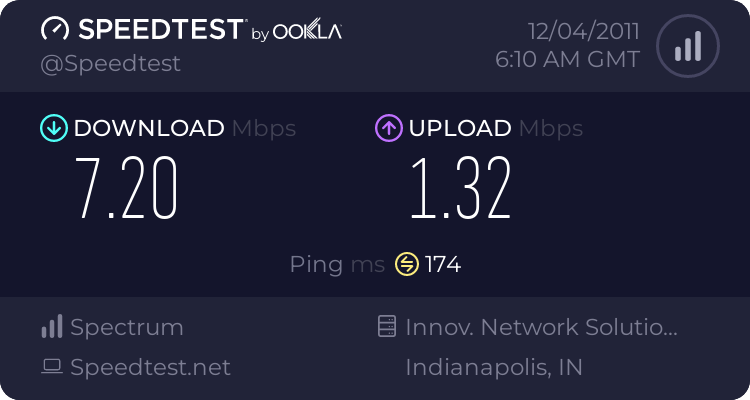Click the Speedtest gauge logo icon
The height and width of the screenshot is (400, 750).
56,29
